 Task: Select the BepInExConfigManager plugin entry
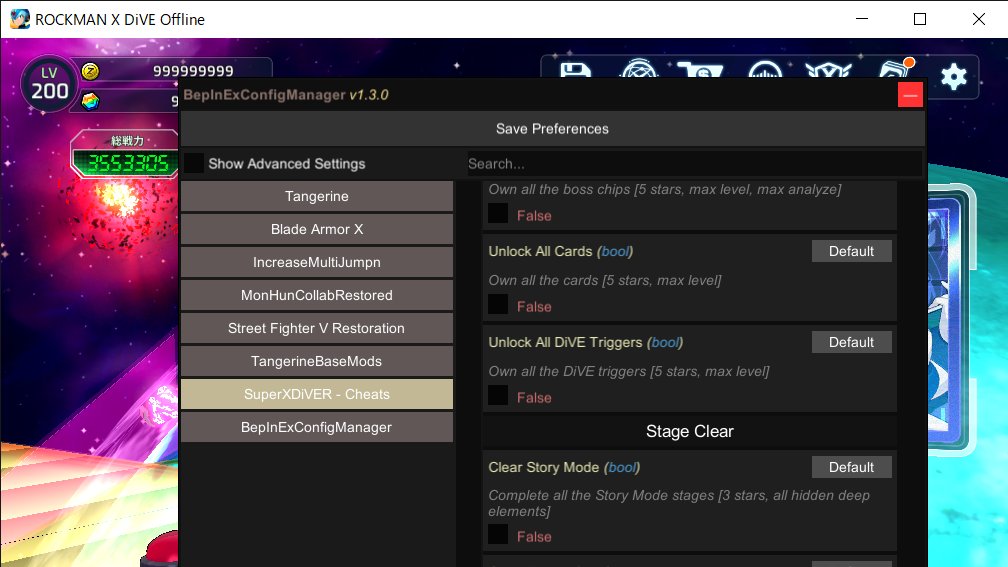point(317,427)
